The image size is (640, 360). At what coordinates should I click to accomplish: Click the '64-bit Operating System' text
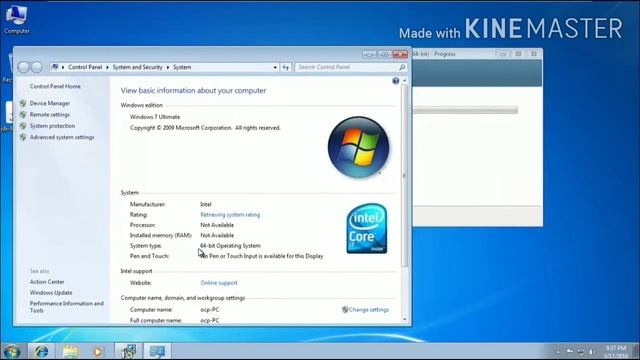(230, 246)
